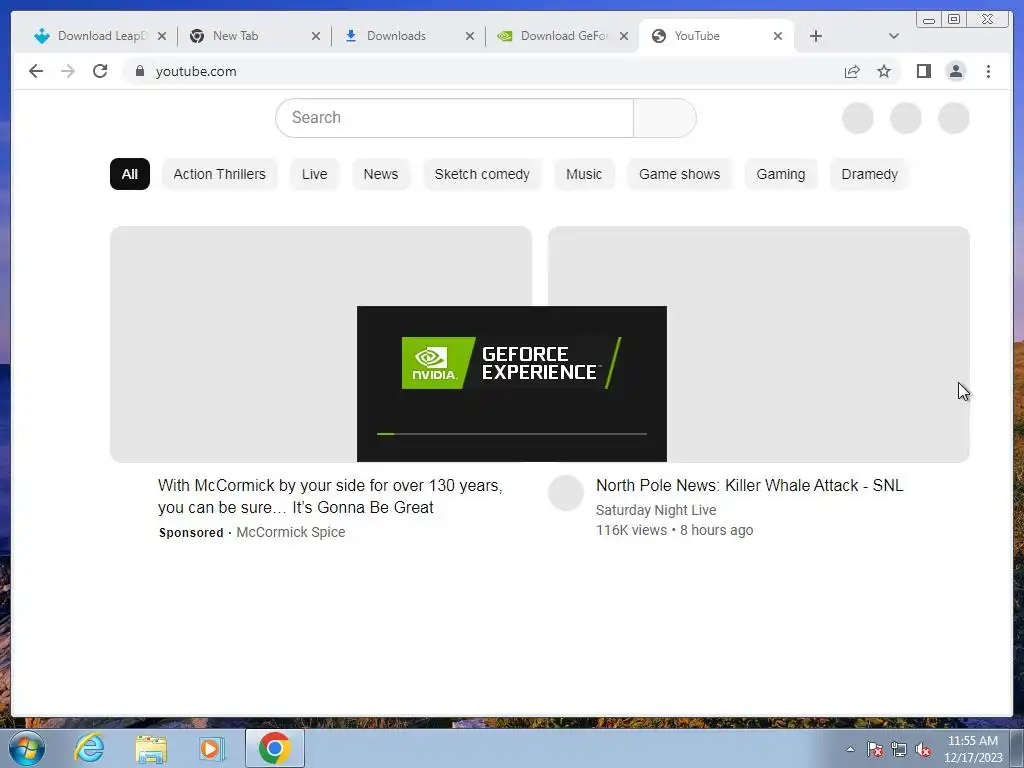Image resolution: width=1024 pixels, height=768 pixels.
Task: Filter videos by Live chip
Action: (x=314, y=174)
